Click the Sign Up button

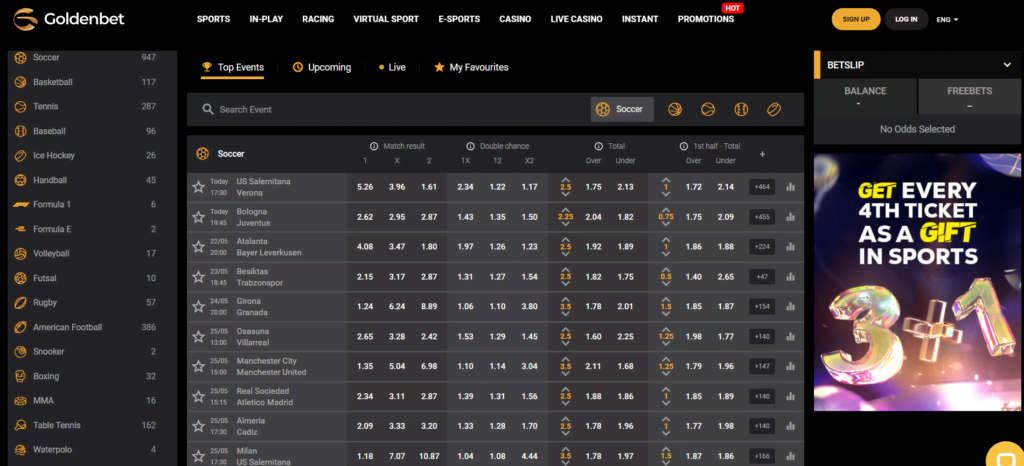point(856,20)
